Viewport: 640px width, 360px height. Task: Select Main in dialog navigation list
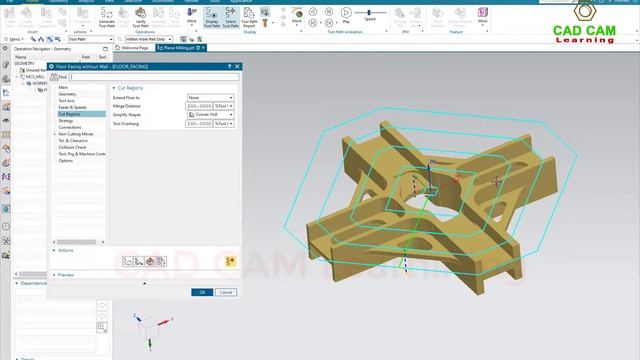click(63, 87)
